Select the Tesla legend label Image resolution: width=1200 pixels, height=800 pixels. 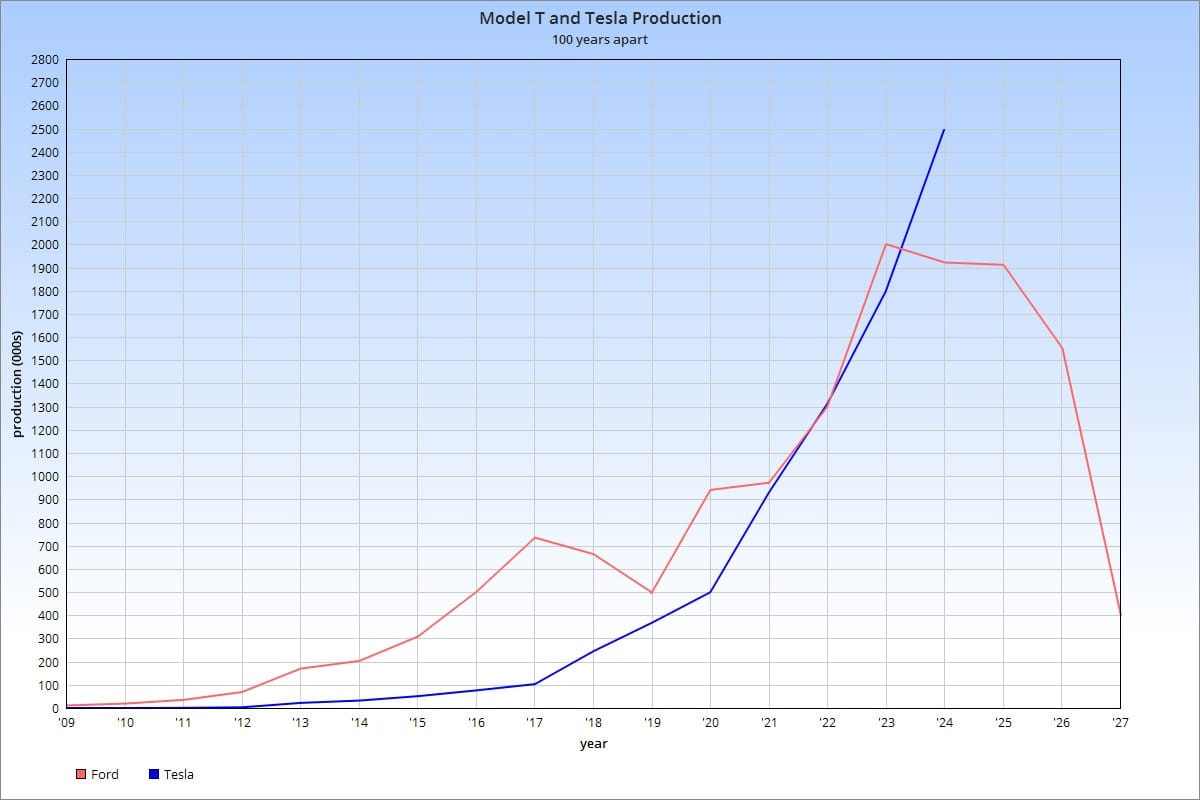179,774
